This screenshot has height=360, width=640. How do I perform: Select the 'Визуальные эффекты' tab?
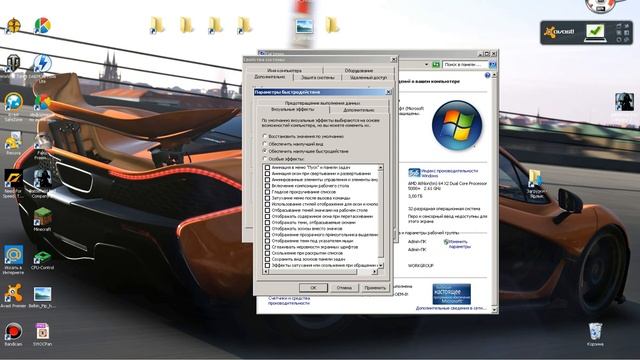pos(293,109)
